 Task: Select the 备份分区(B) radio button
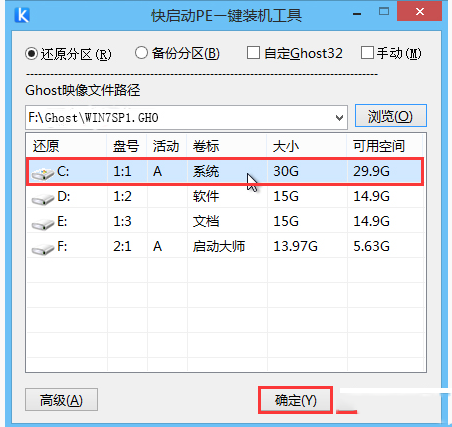point(141,53)
